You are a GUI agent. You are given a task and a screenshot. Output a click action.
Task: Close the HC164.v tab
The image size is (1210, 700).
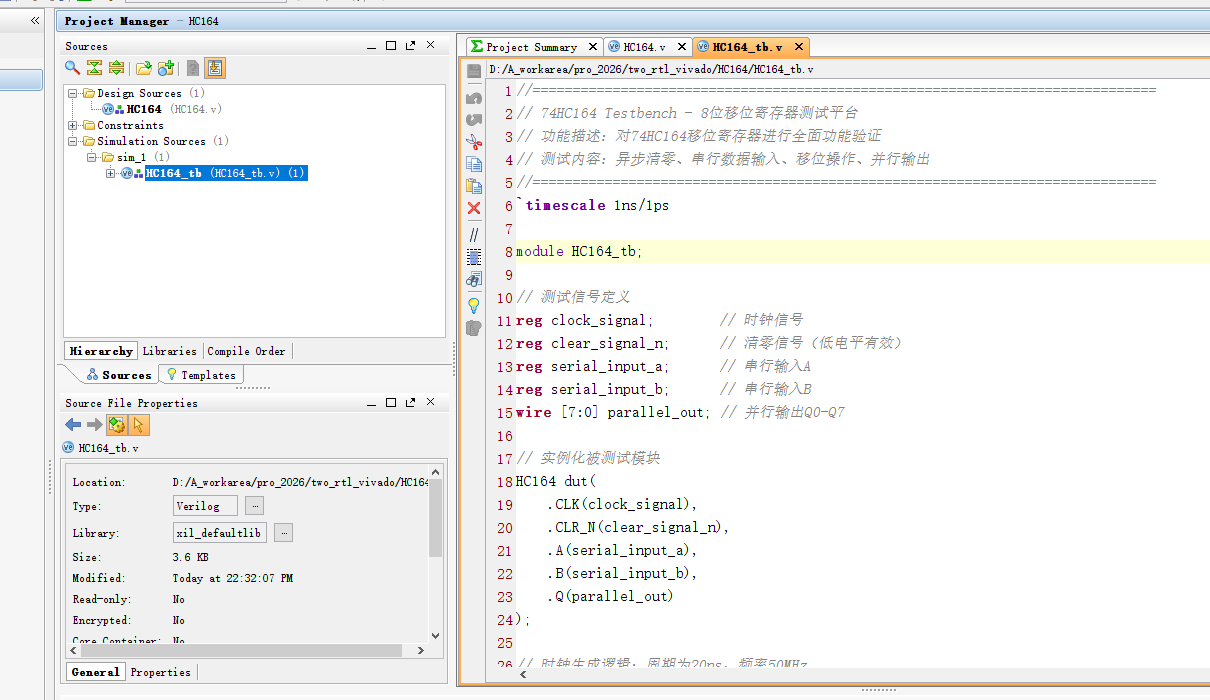pyautogui.click(x=682, y=47)
